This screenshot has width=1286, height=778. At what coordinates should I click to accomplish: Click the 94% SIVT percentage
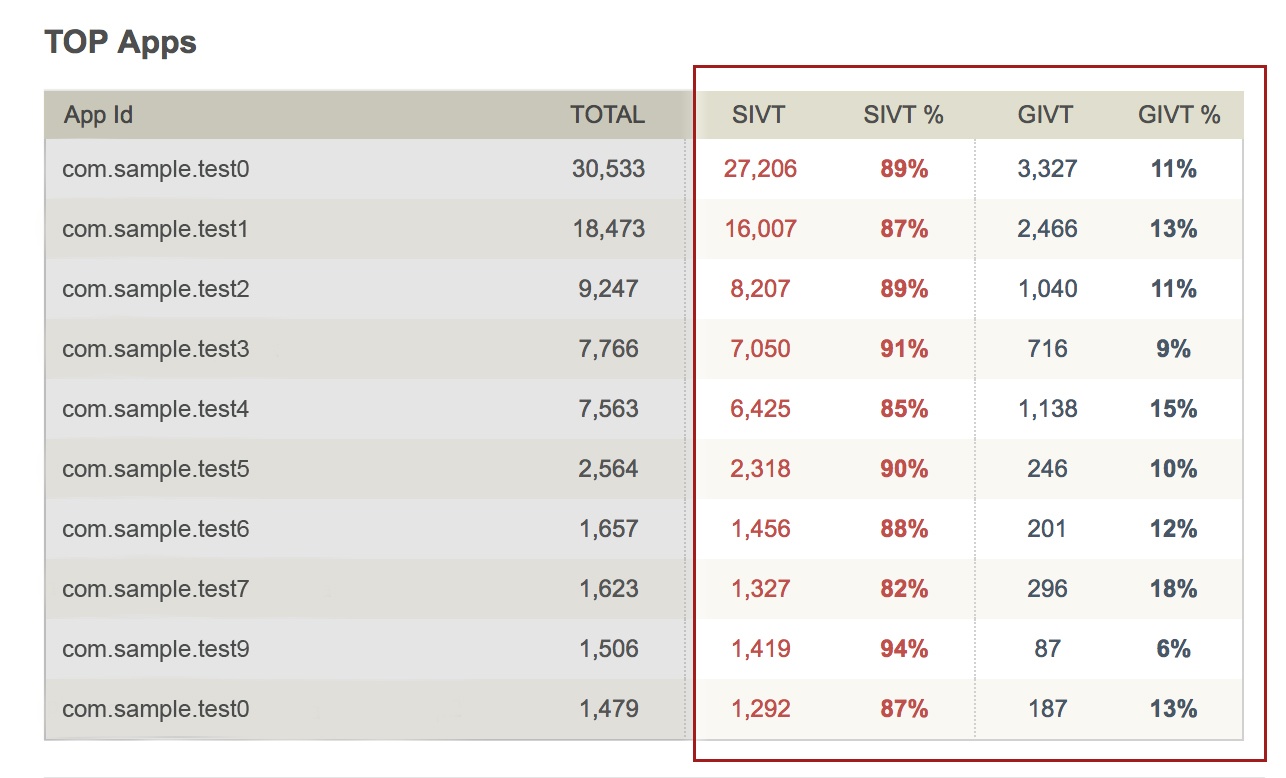click(x=904, y=649)
